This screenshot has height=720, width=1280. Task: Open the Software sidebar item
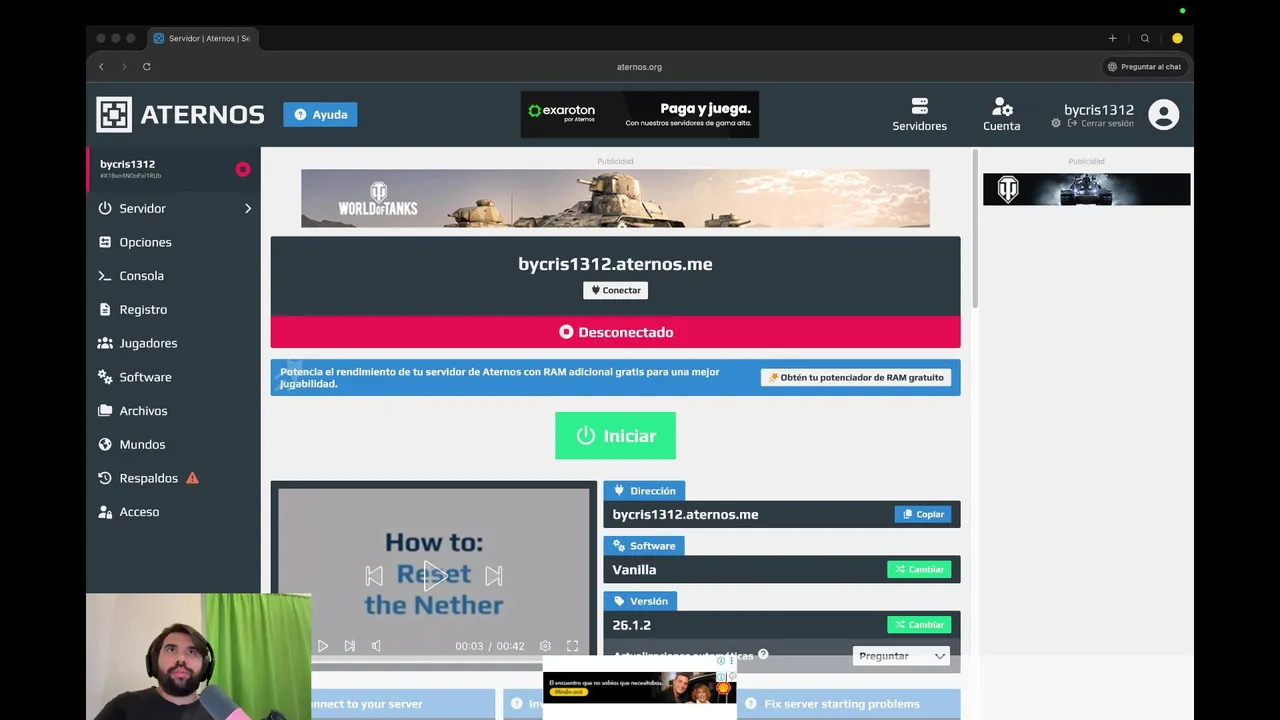click(x=174, y=377)
